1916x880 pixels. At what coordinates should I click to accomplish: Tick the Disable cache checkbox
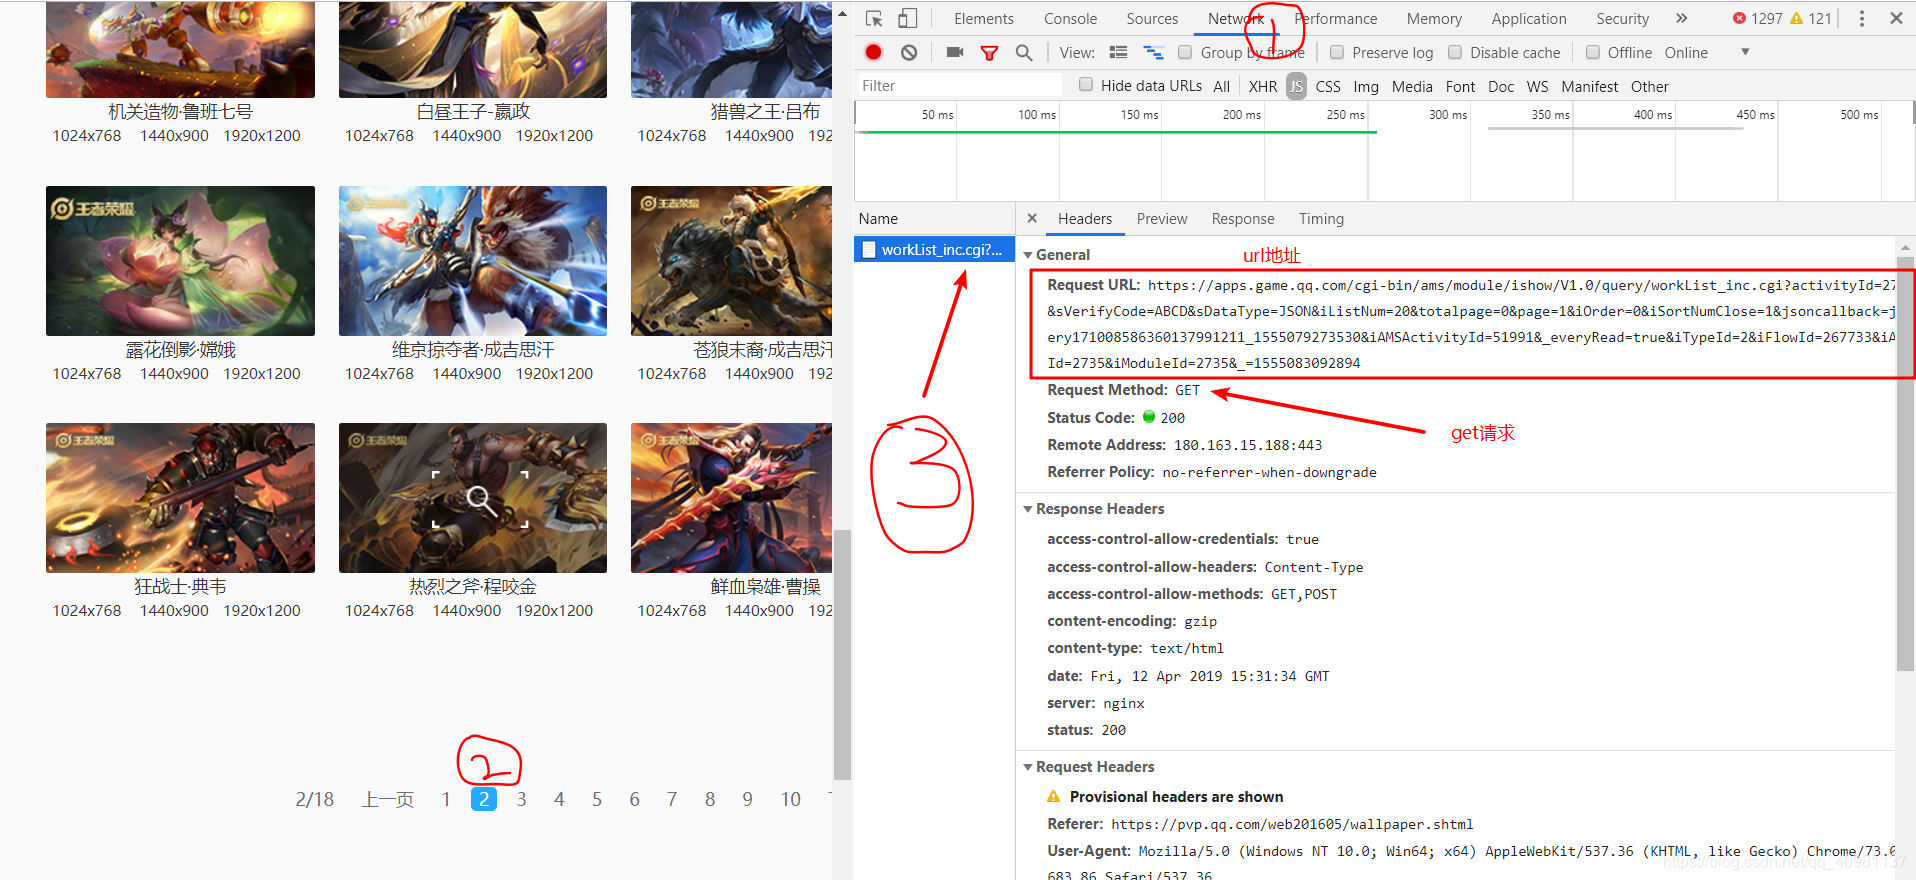pyautogui.click(x=1455, y=52)
